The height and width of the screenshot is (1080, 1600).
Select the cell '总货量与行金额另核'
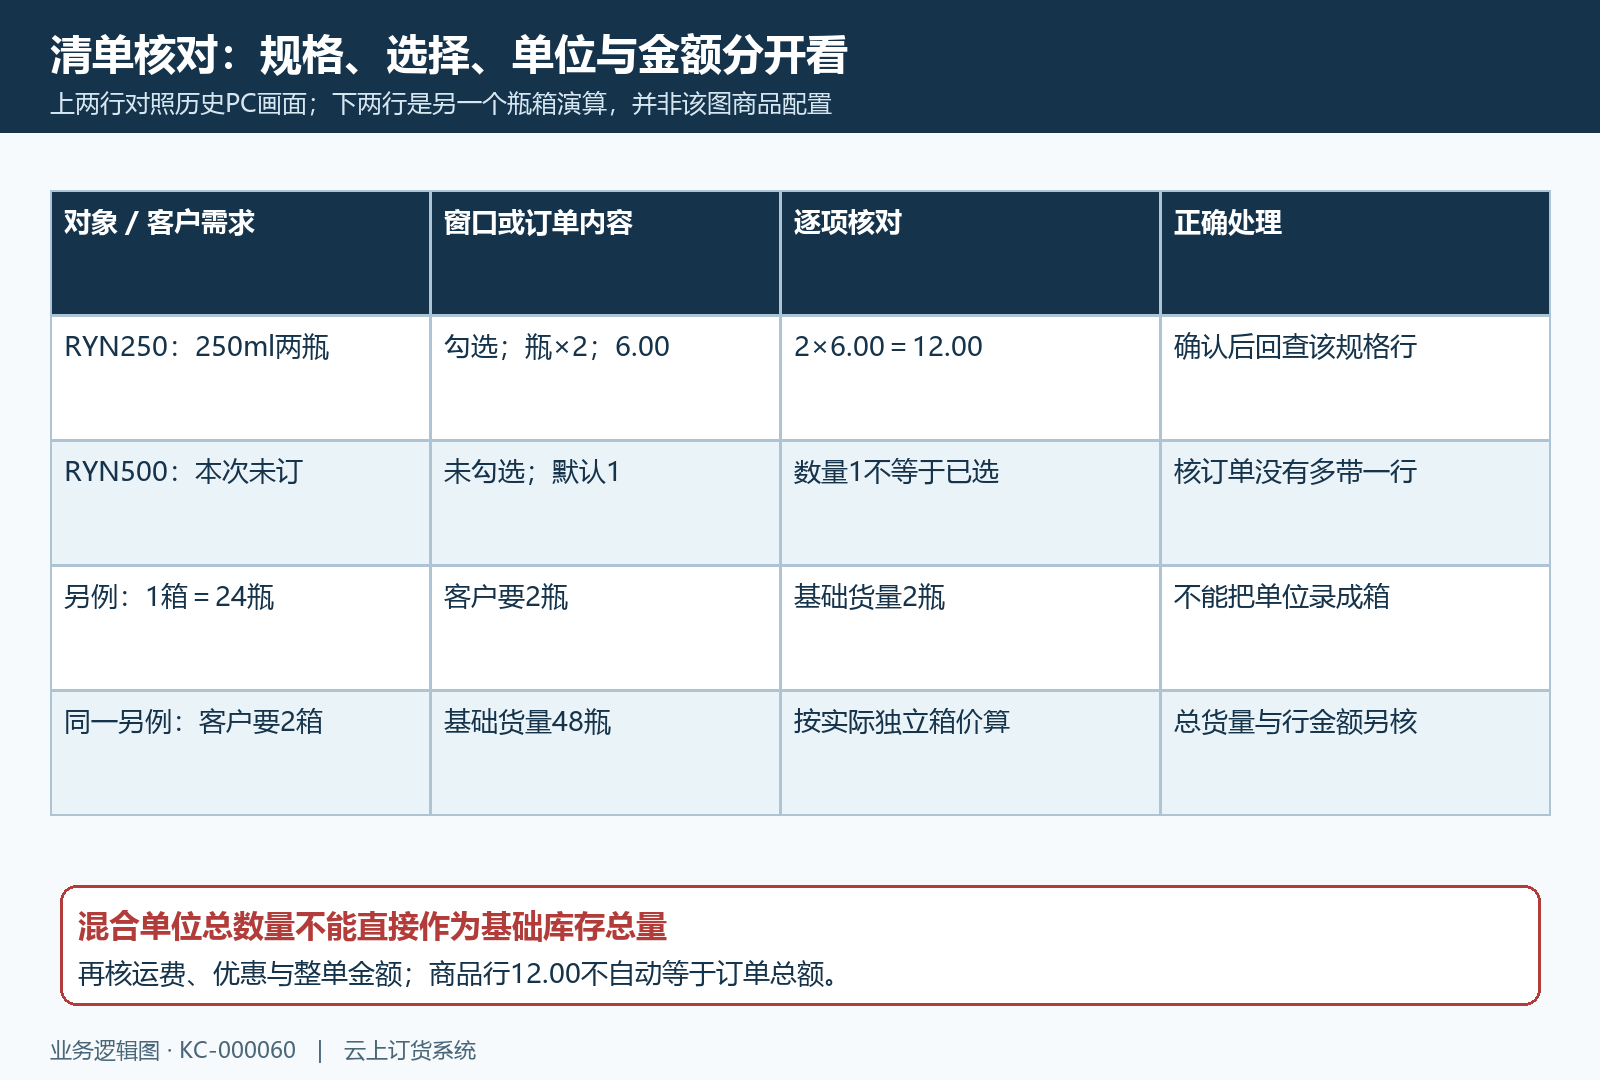point(1355,753)
